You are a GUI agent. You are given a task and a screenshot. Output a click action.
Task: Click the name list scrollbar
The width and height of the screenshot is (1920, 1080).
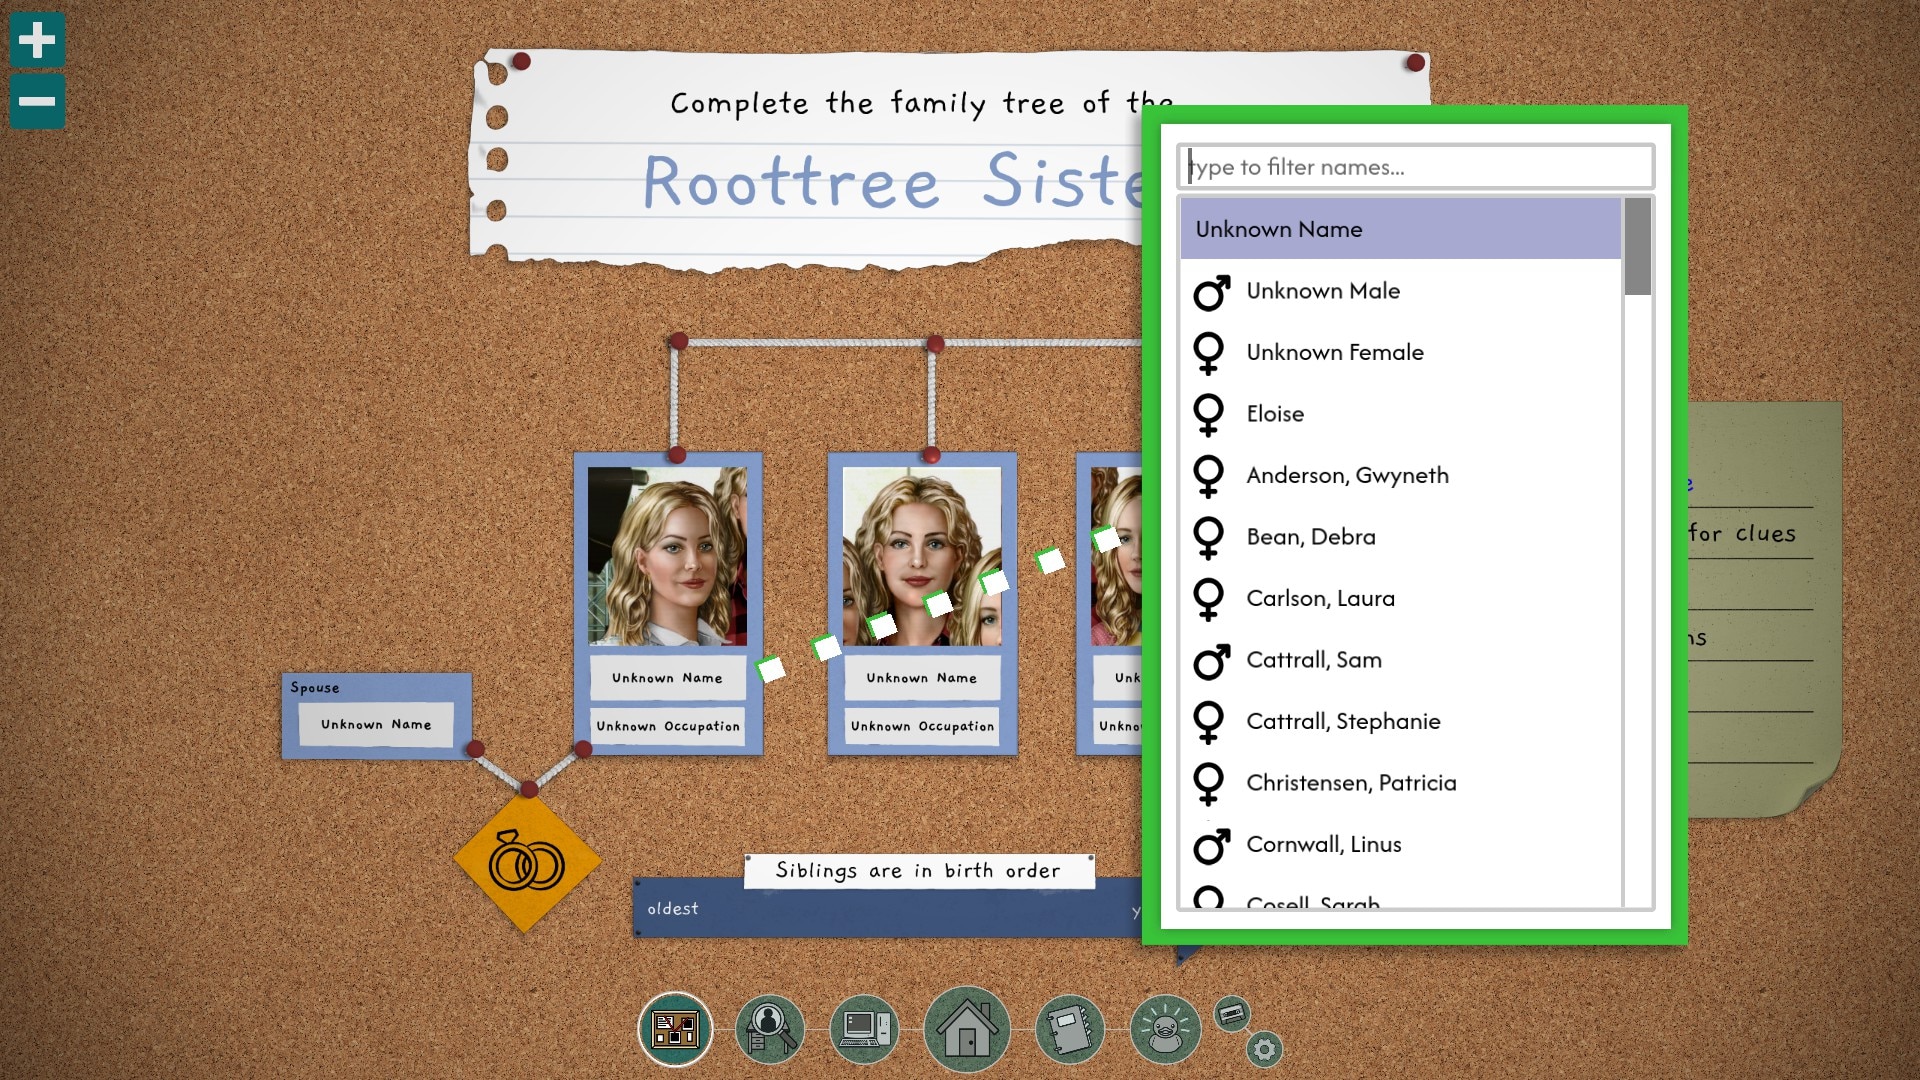point(1637,245)
